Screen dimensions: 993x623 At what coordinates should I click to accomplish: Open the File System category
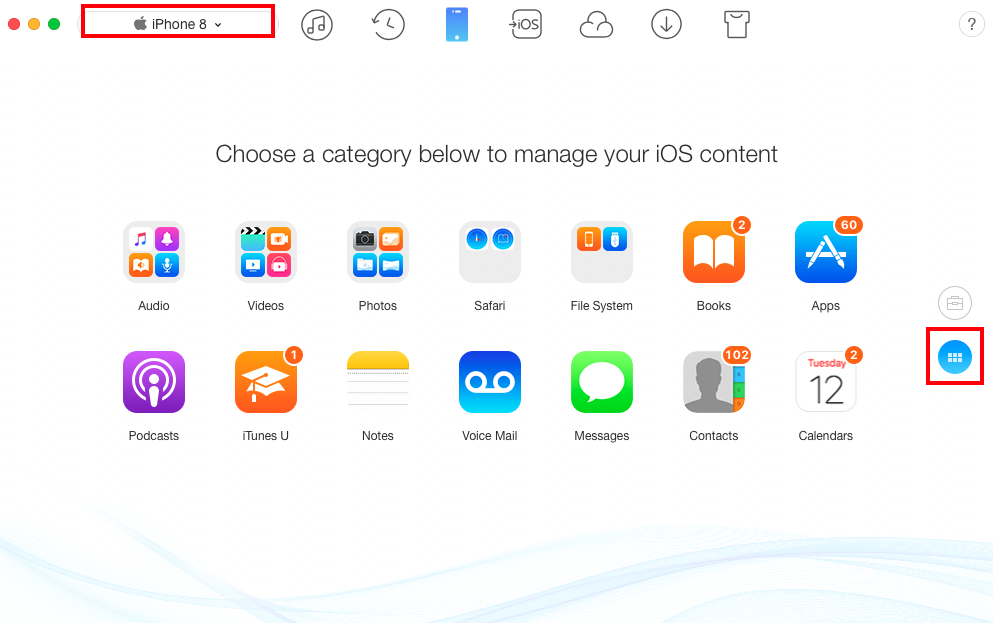point(602,252)
